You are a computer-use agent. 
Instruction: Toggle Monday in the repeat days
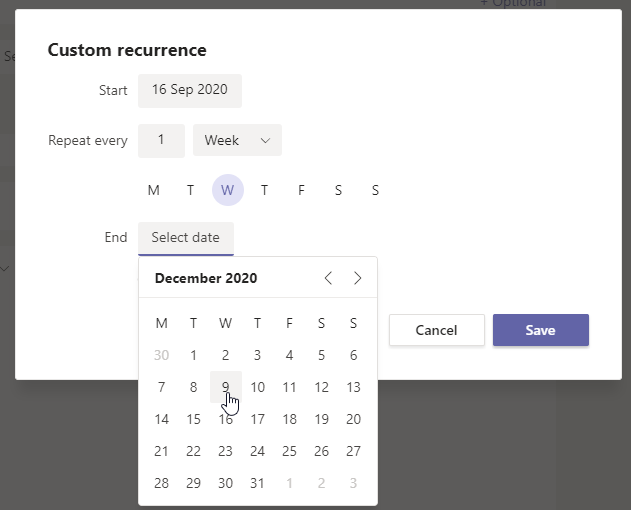point(153,190)
